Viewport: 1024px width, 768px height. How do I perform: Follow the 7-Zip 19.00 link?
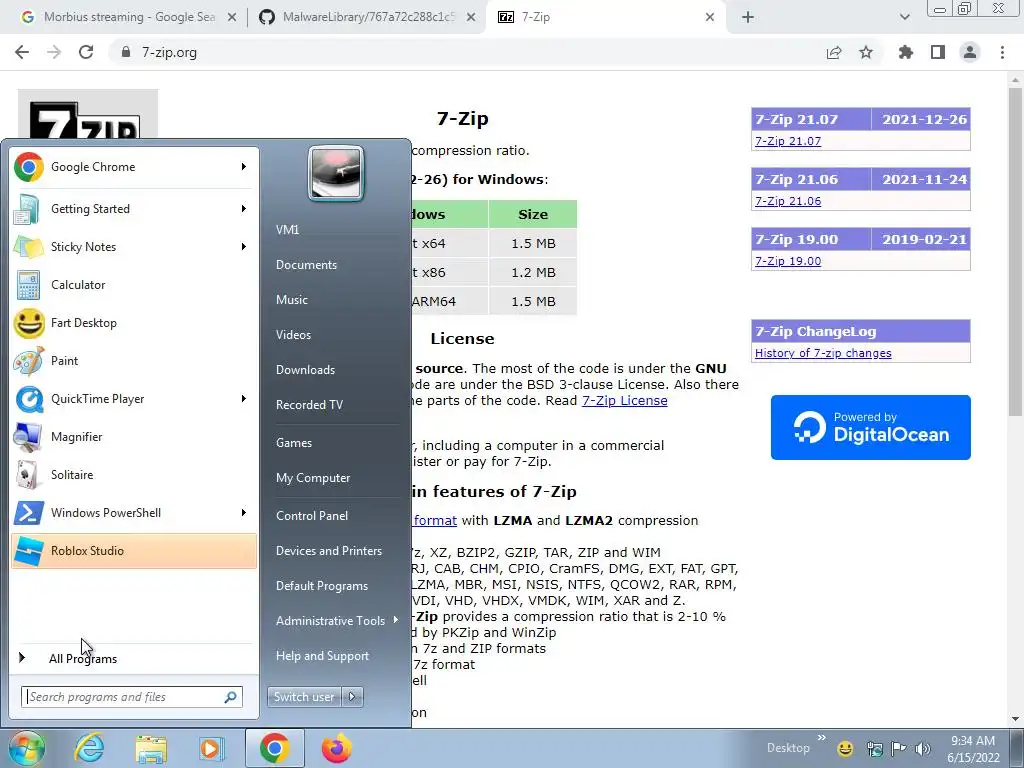(788, 261)
